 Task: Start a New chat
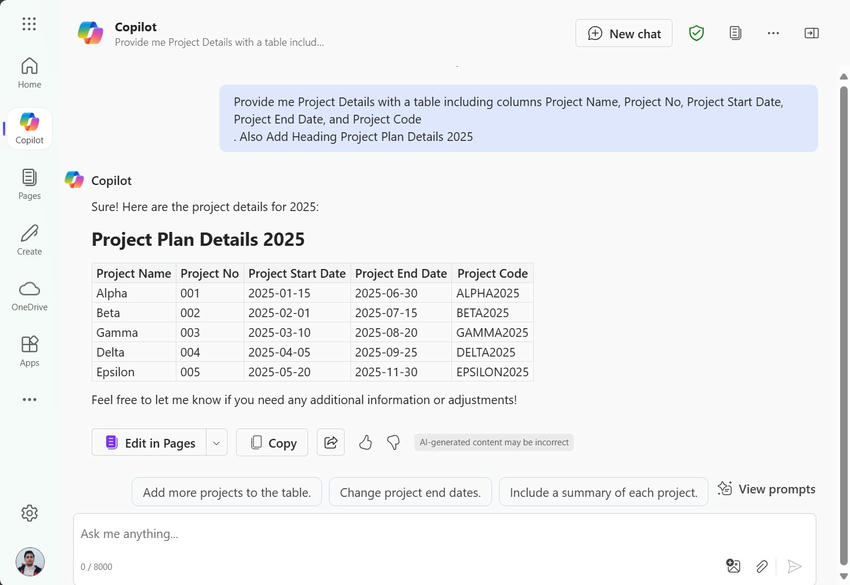pos(624,33)
